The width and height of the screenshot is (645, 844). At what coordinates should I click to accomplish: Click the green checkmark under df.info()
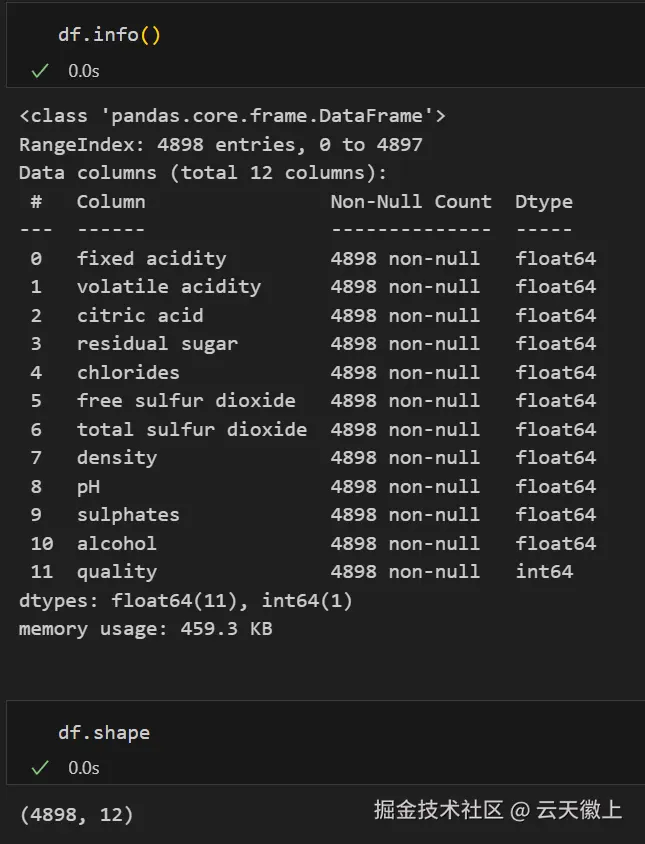(41, 71)
